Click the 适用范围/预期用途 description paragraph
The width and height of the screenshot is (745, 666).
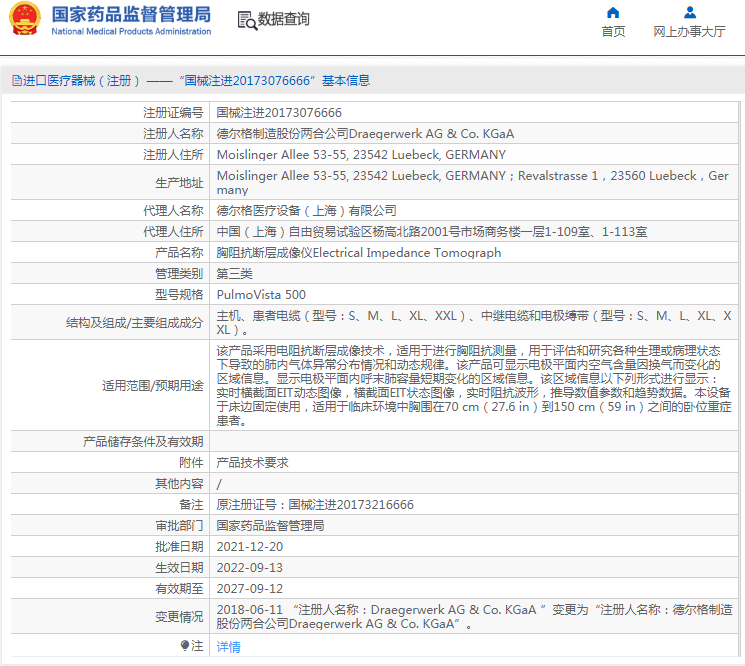(473, 385)
